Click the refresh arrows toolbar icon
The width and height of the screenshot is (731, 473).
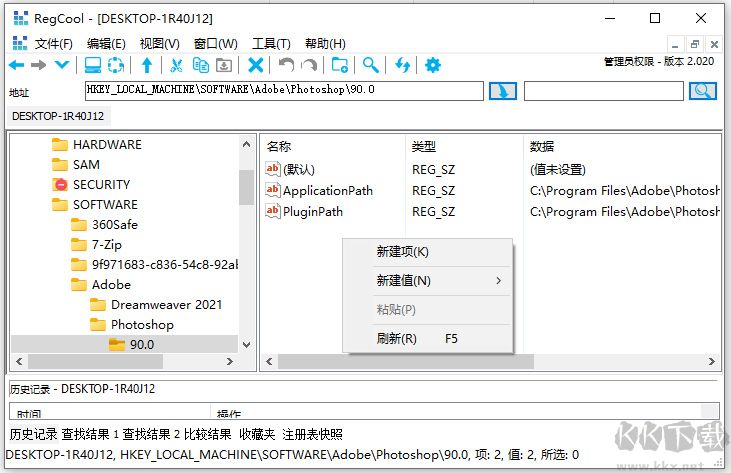(402, 65)
